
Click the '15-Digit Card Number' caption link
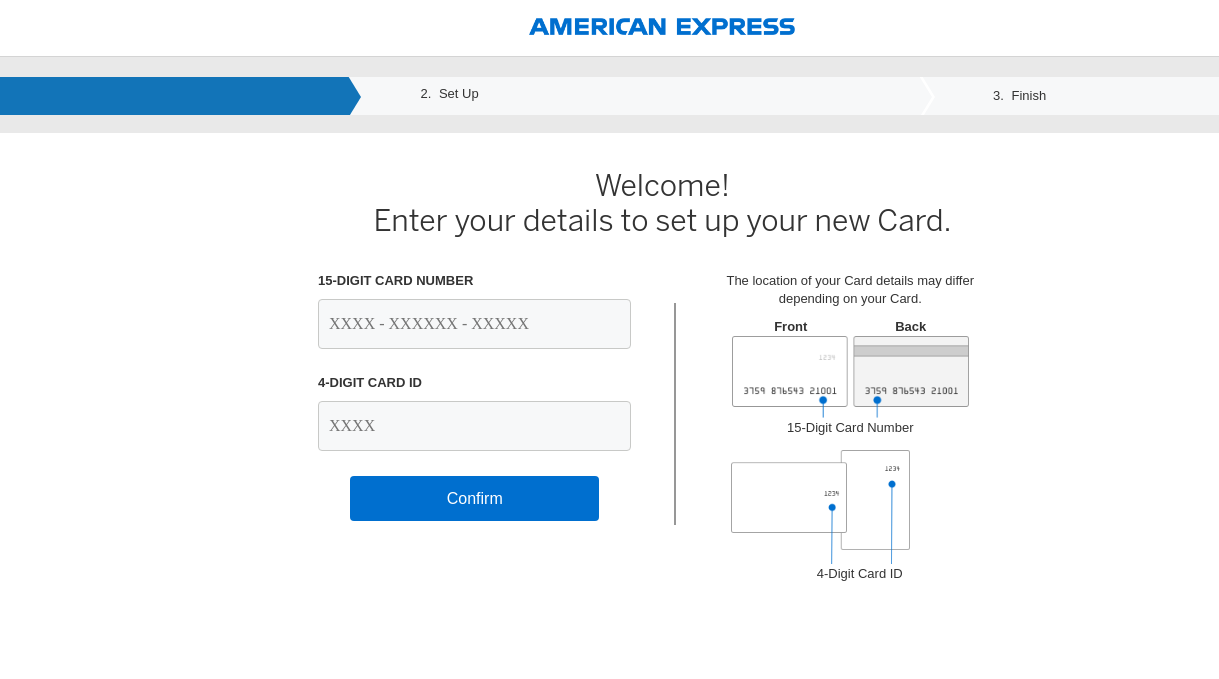tap(849, 427)
